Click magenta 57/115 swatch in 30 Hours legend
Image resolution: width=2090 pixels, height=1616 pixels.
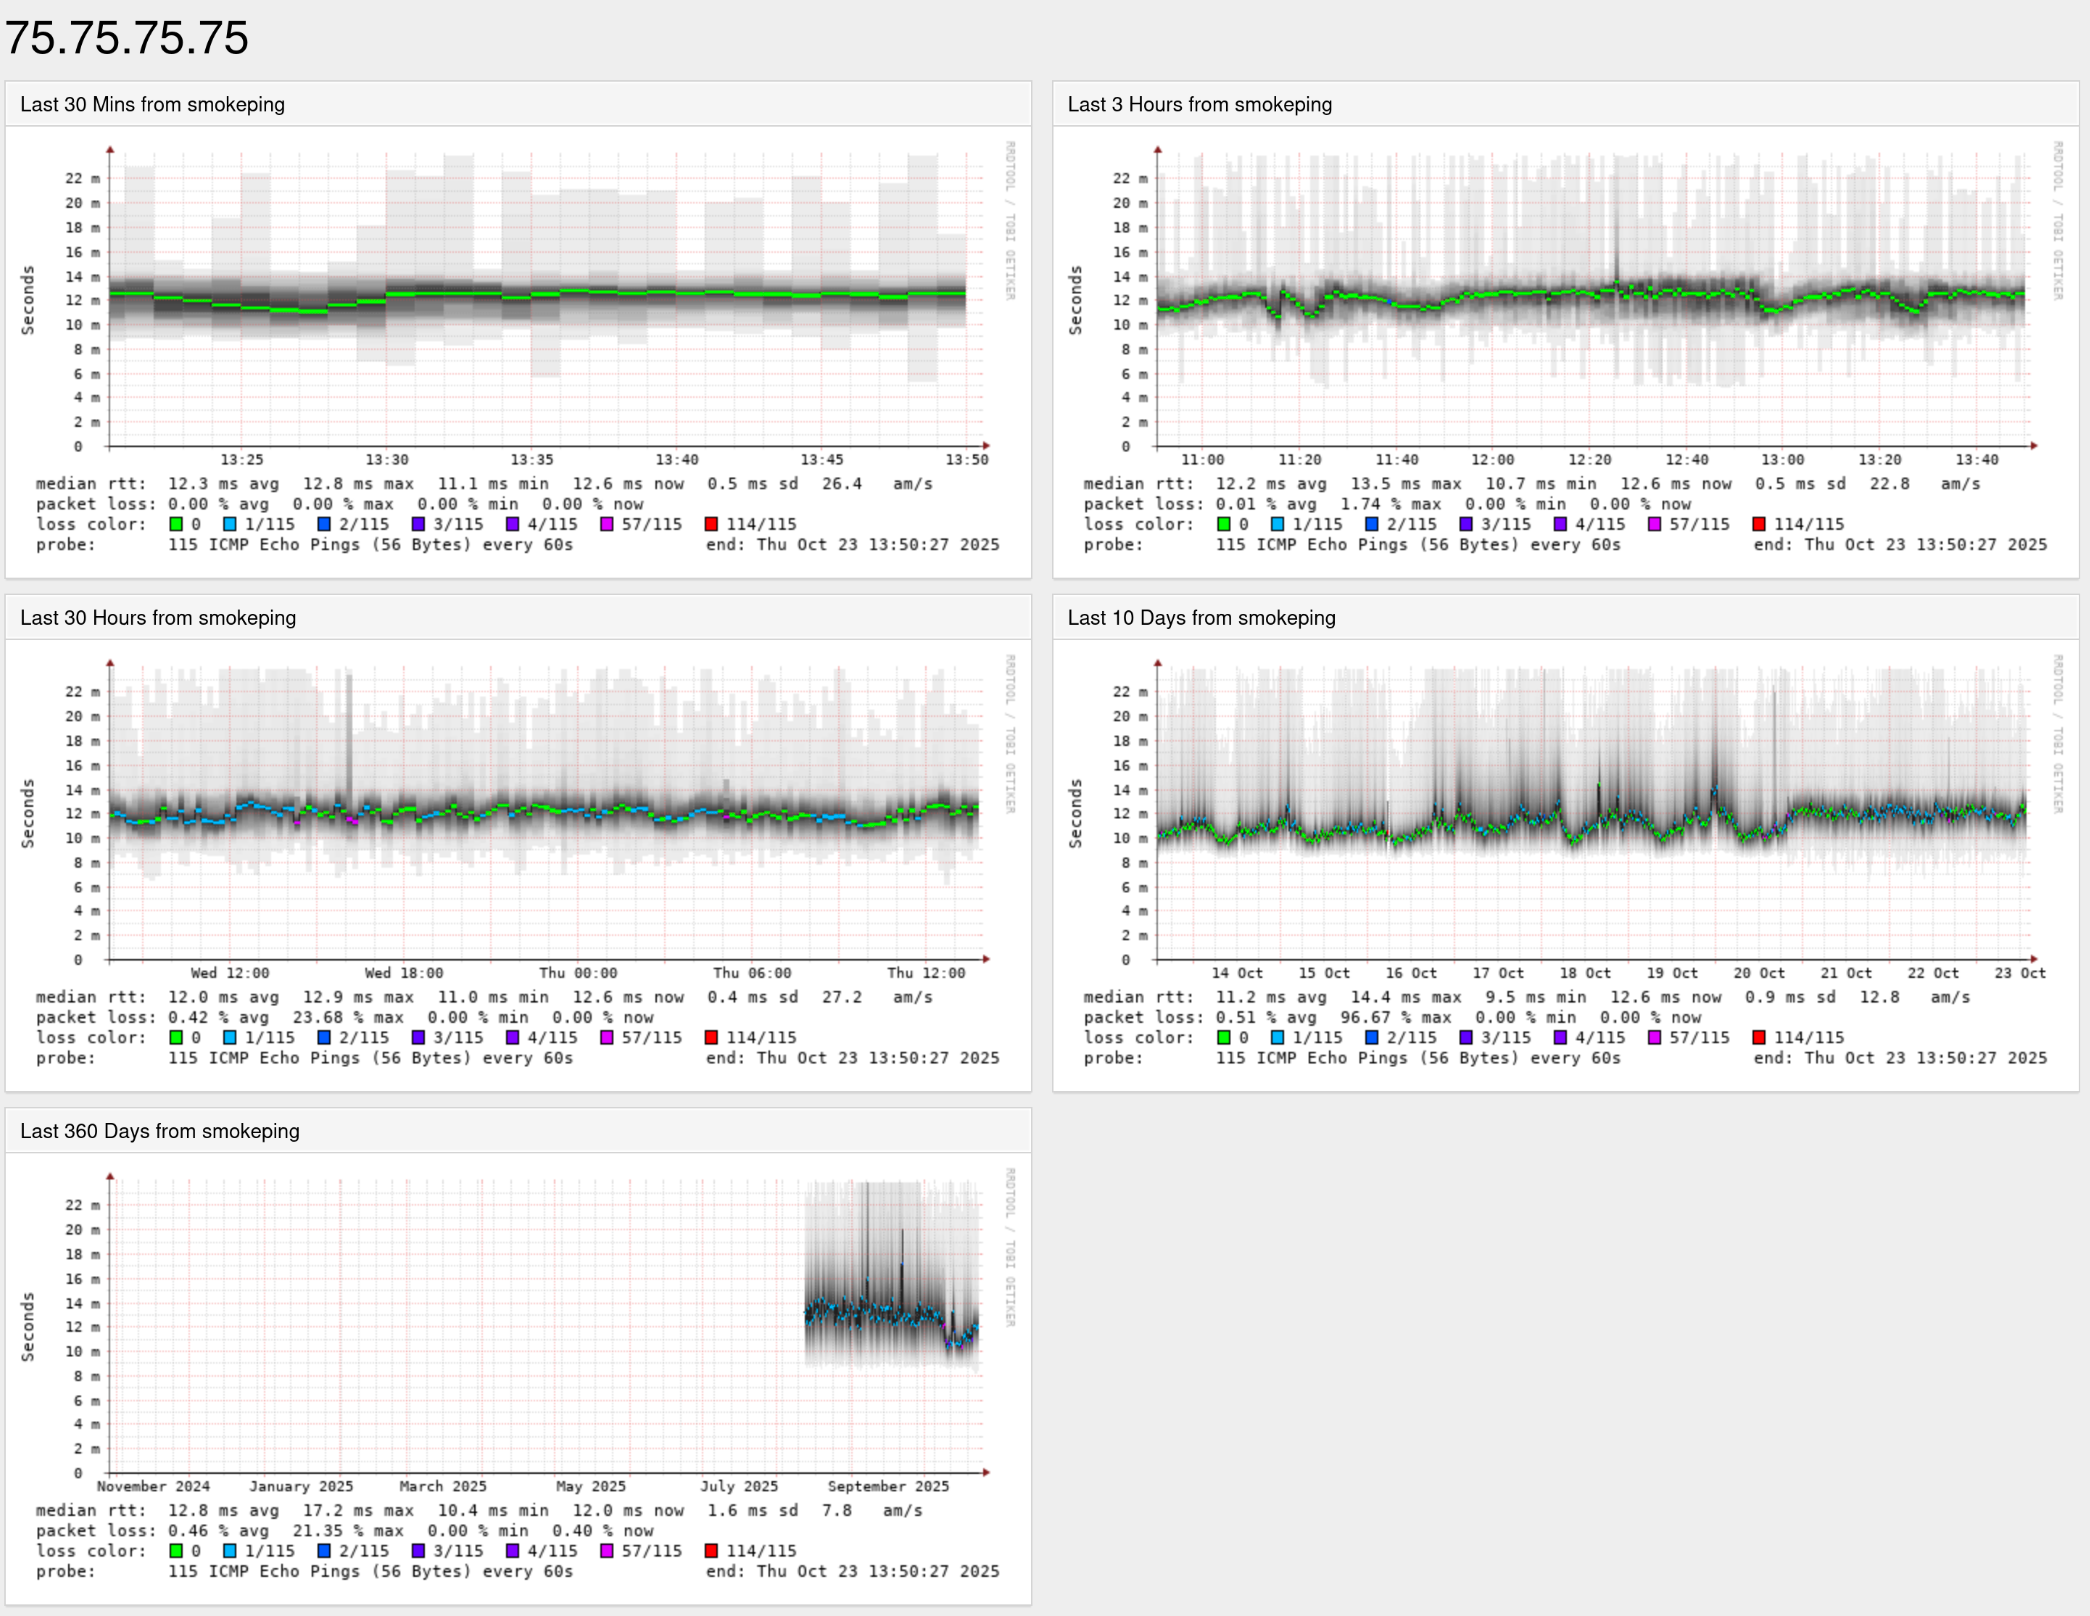(606, 1038)
